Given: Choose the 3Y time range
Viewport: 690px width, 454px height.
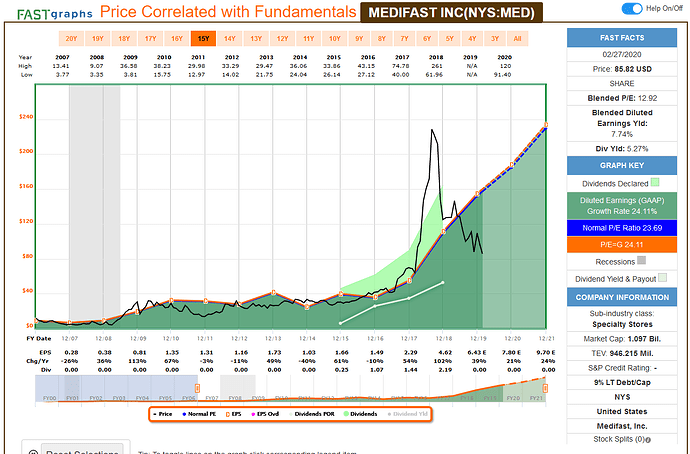Looking at the screenshot, I should click(495, 39).
